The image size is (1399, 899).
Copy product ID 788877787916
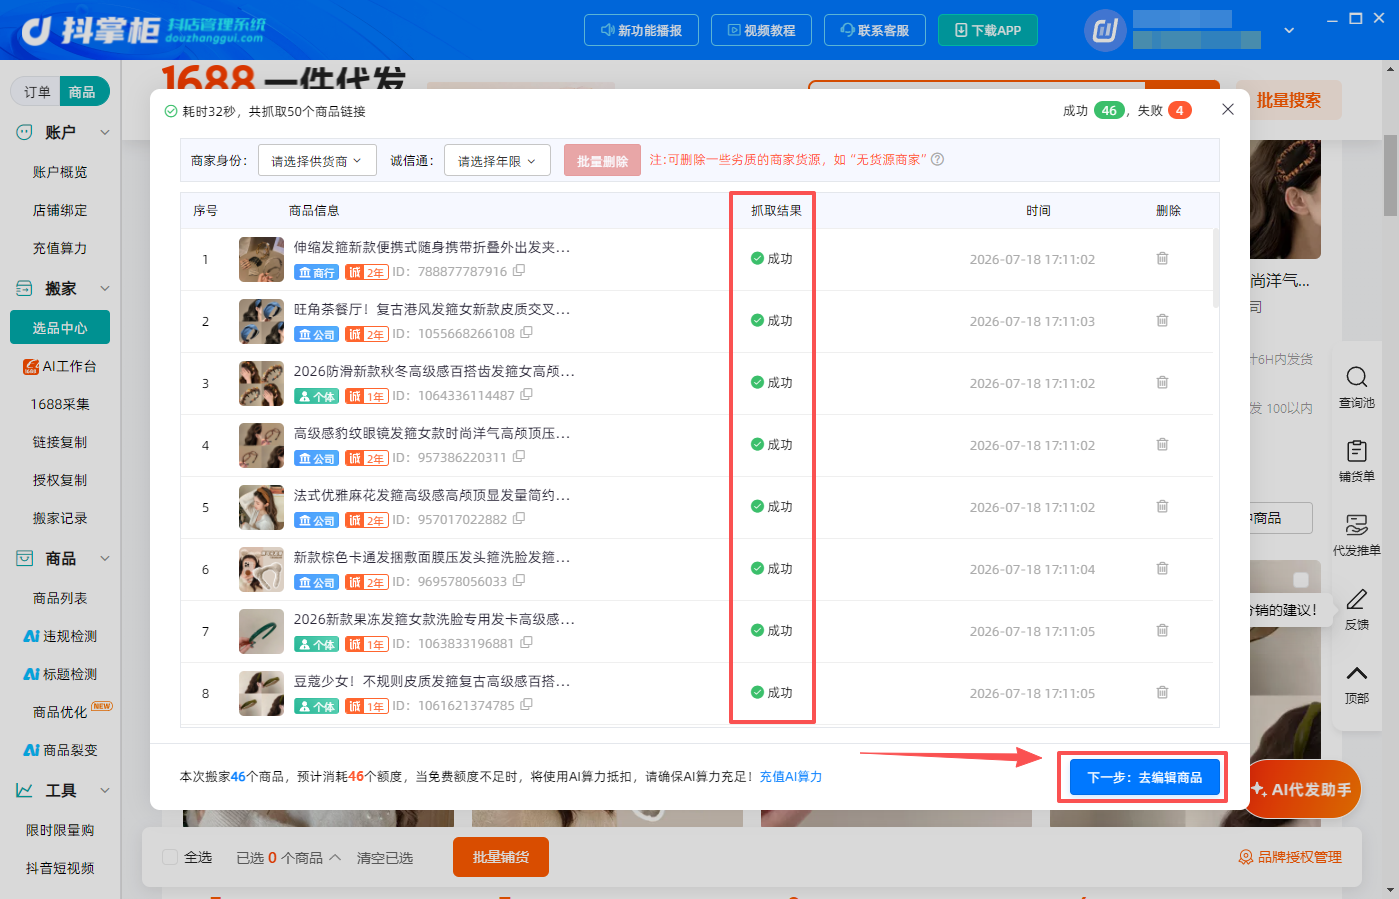click(x=519, y=271)
